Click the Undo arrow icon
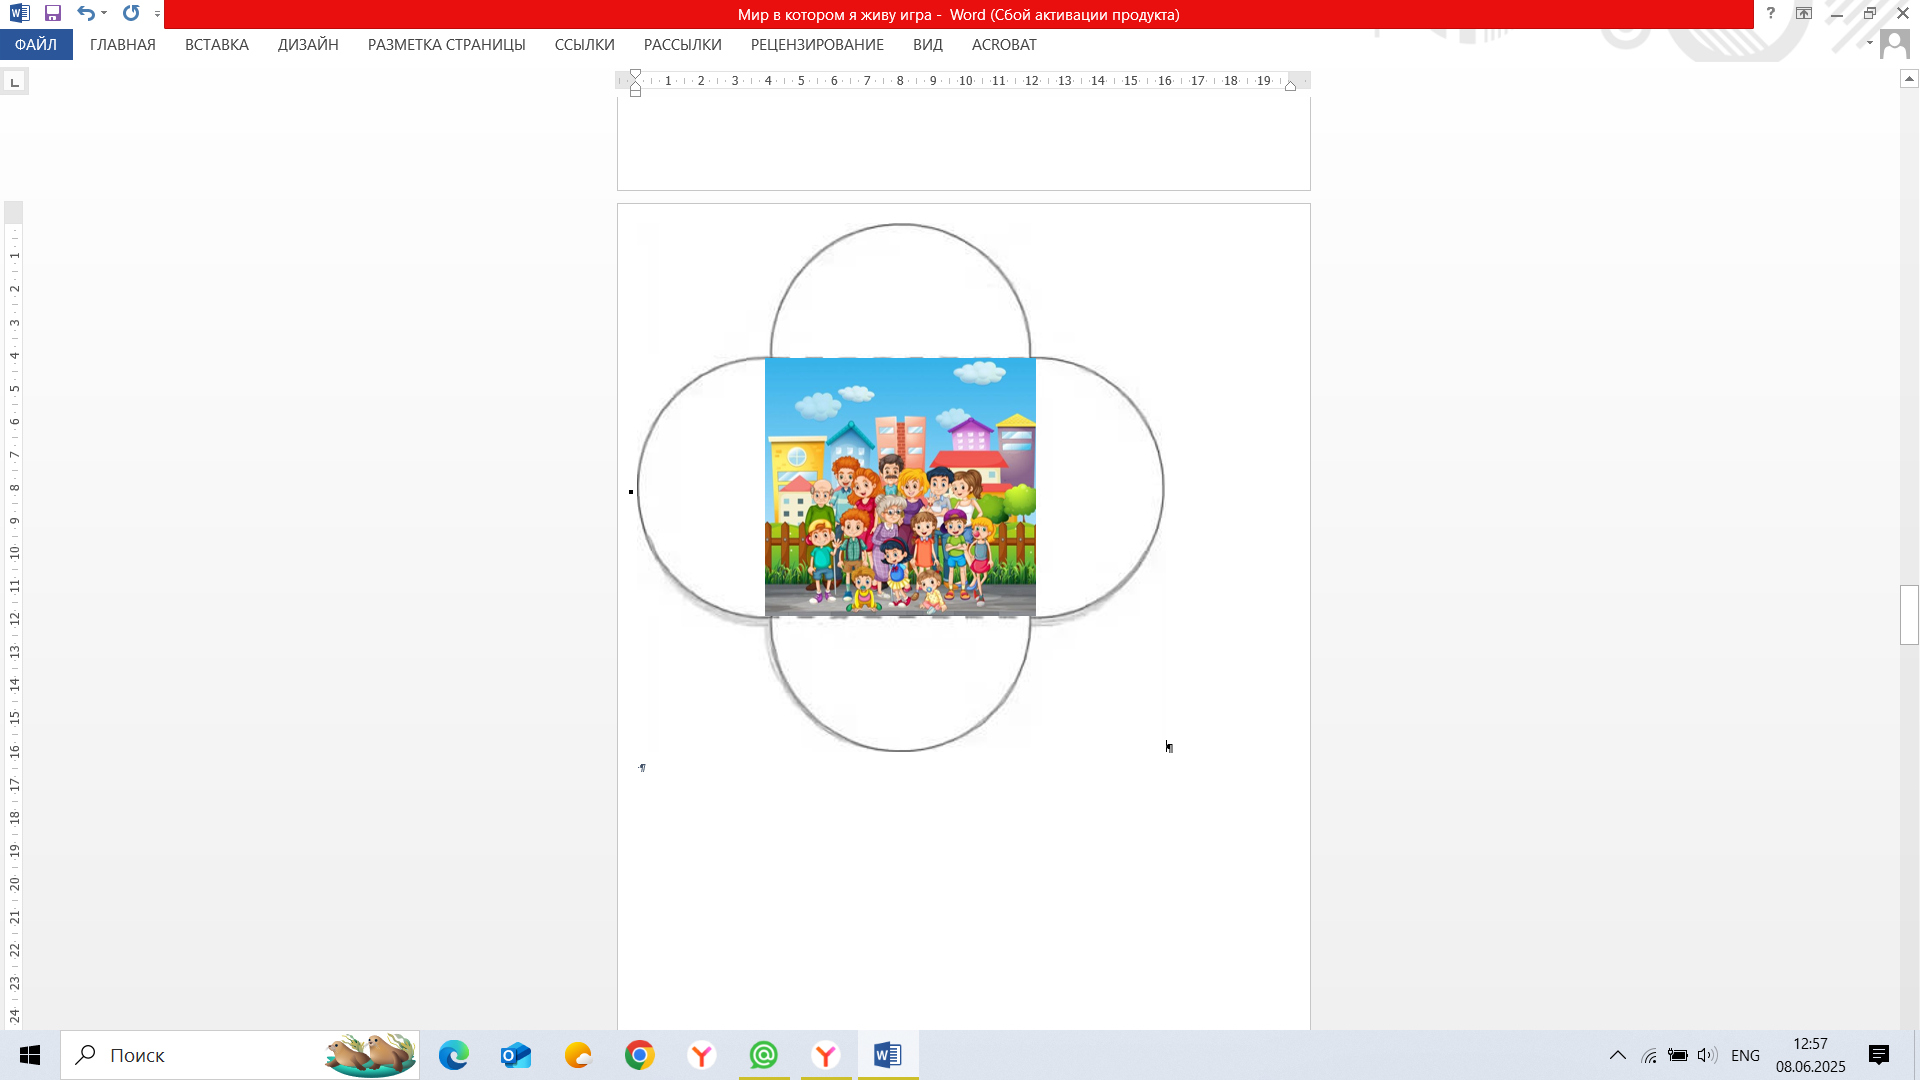This screenshot has height=1080, width=1920. click(86, 14)
